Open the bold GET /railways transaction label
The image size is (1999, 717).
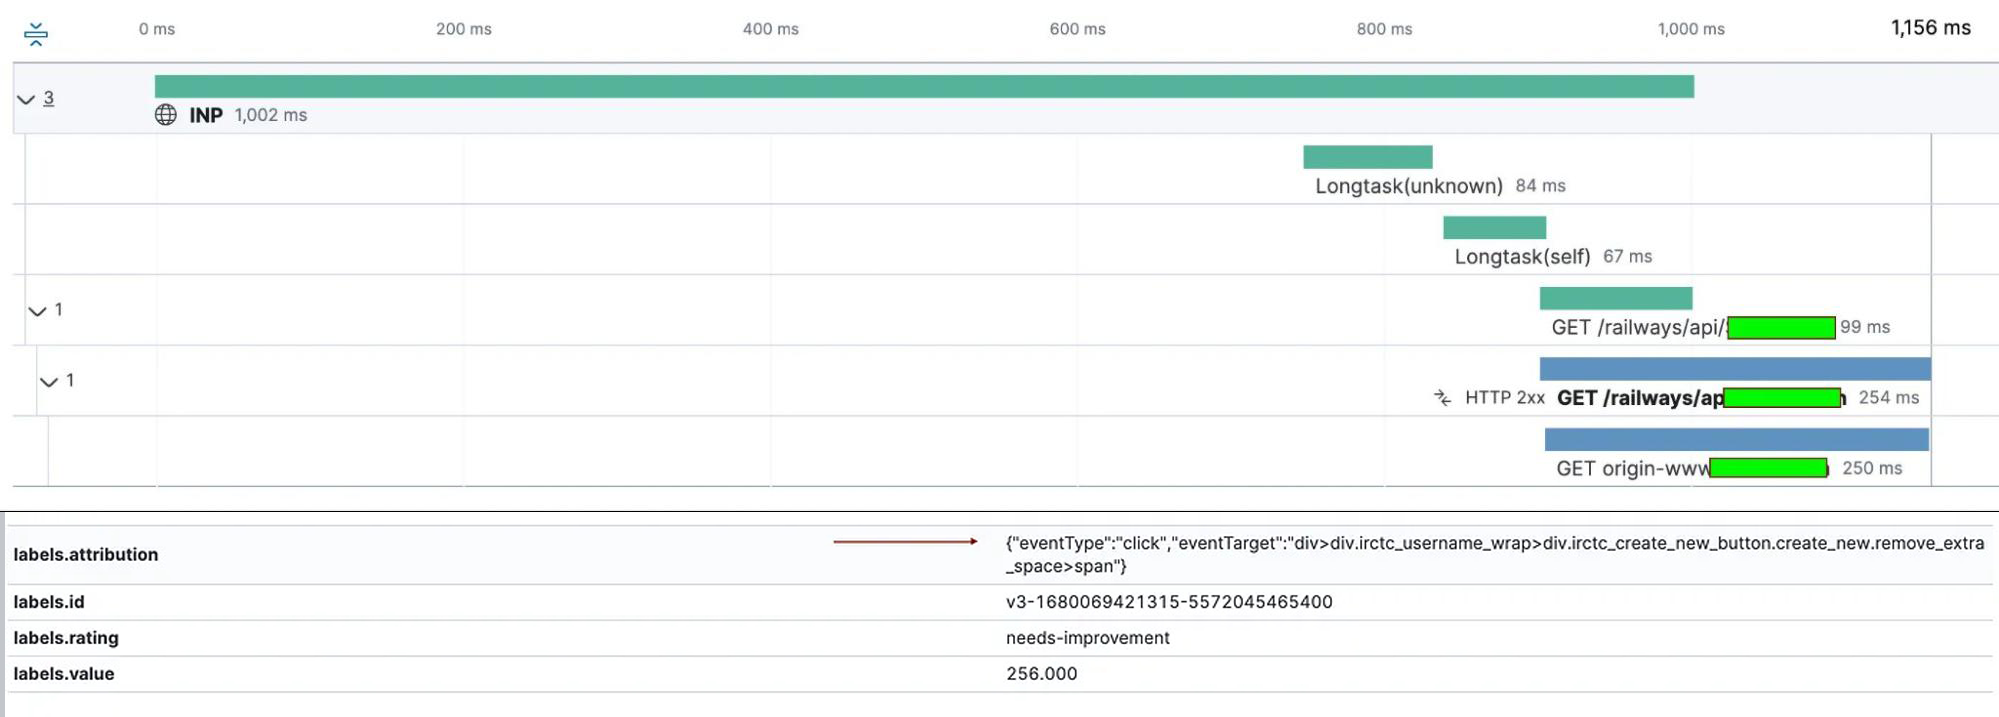(1639, 398)
